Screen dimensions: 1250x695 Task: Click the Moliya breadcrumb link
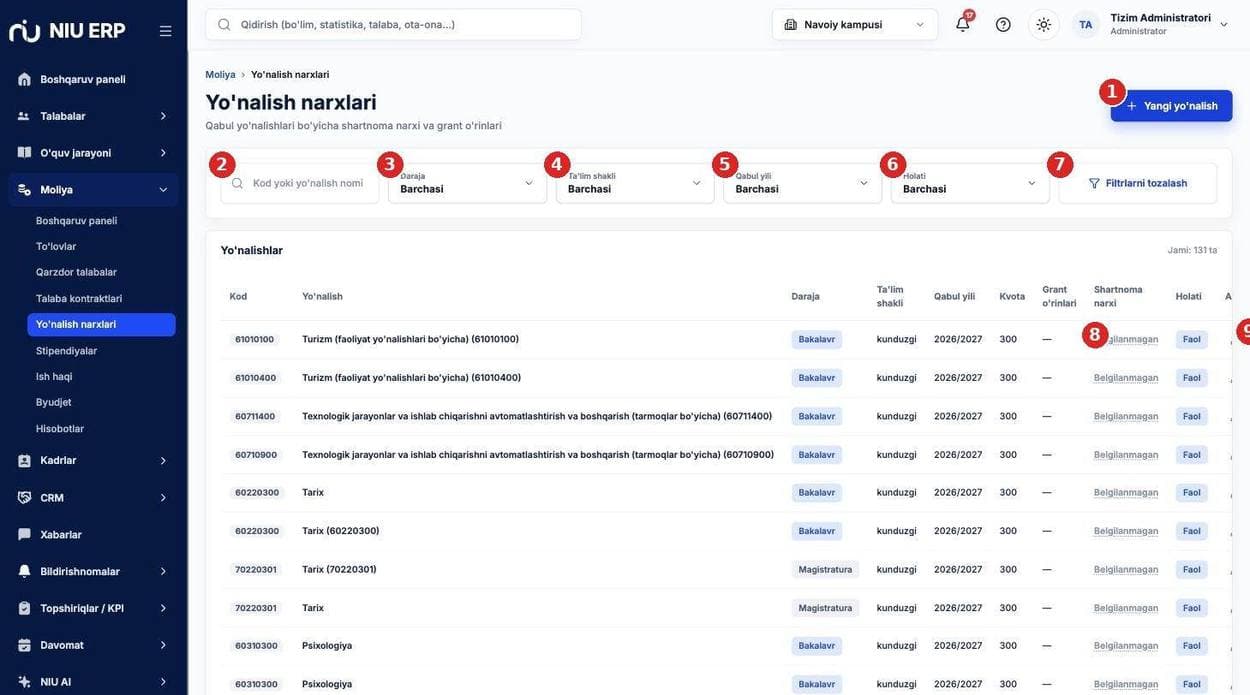point(220,75)
